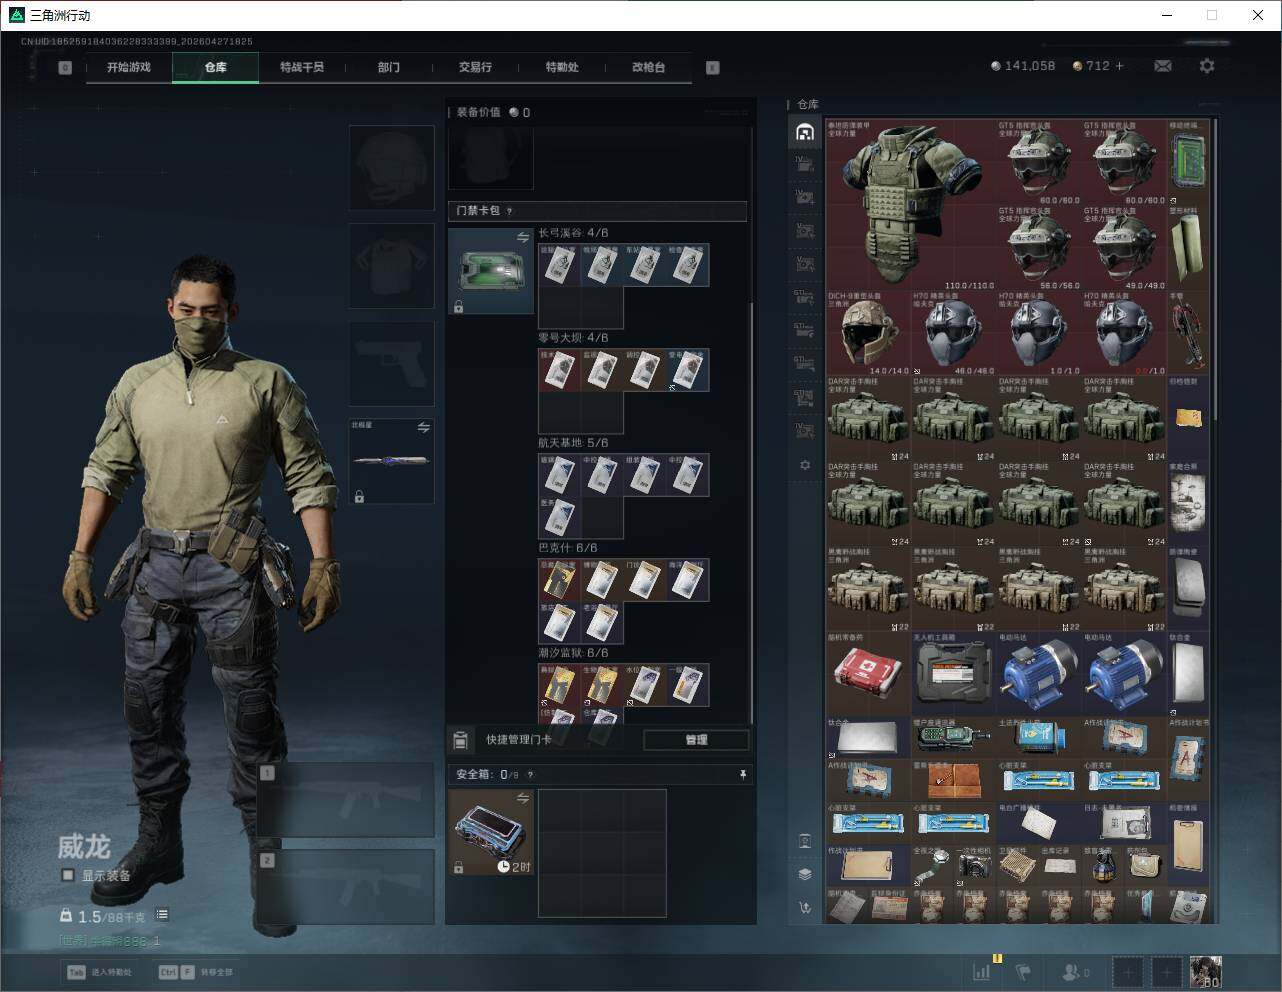1282x992 pixels.
Task: Click the 长弓溪谷: 4/6 label
Action: click(x=573, y=233)
